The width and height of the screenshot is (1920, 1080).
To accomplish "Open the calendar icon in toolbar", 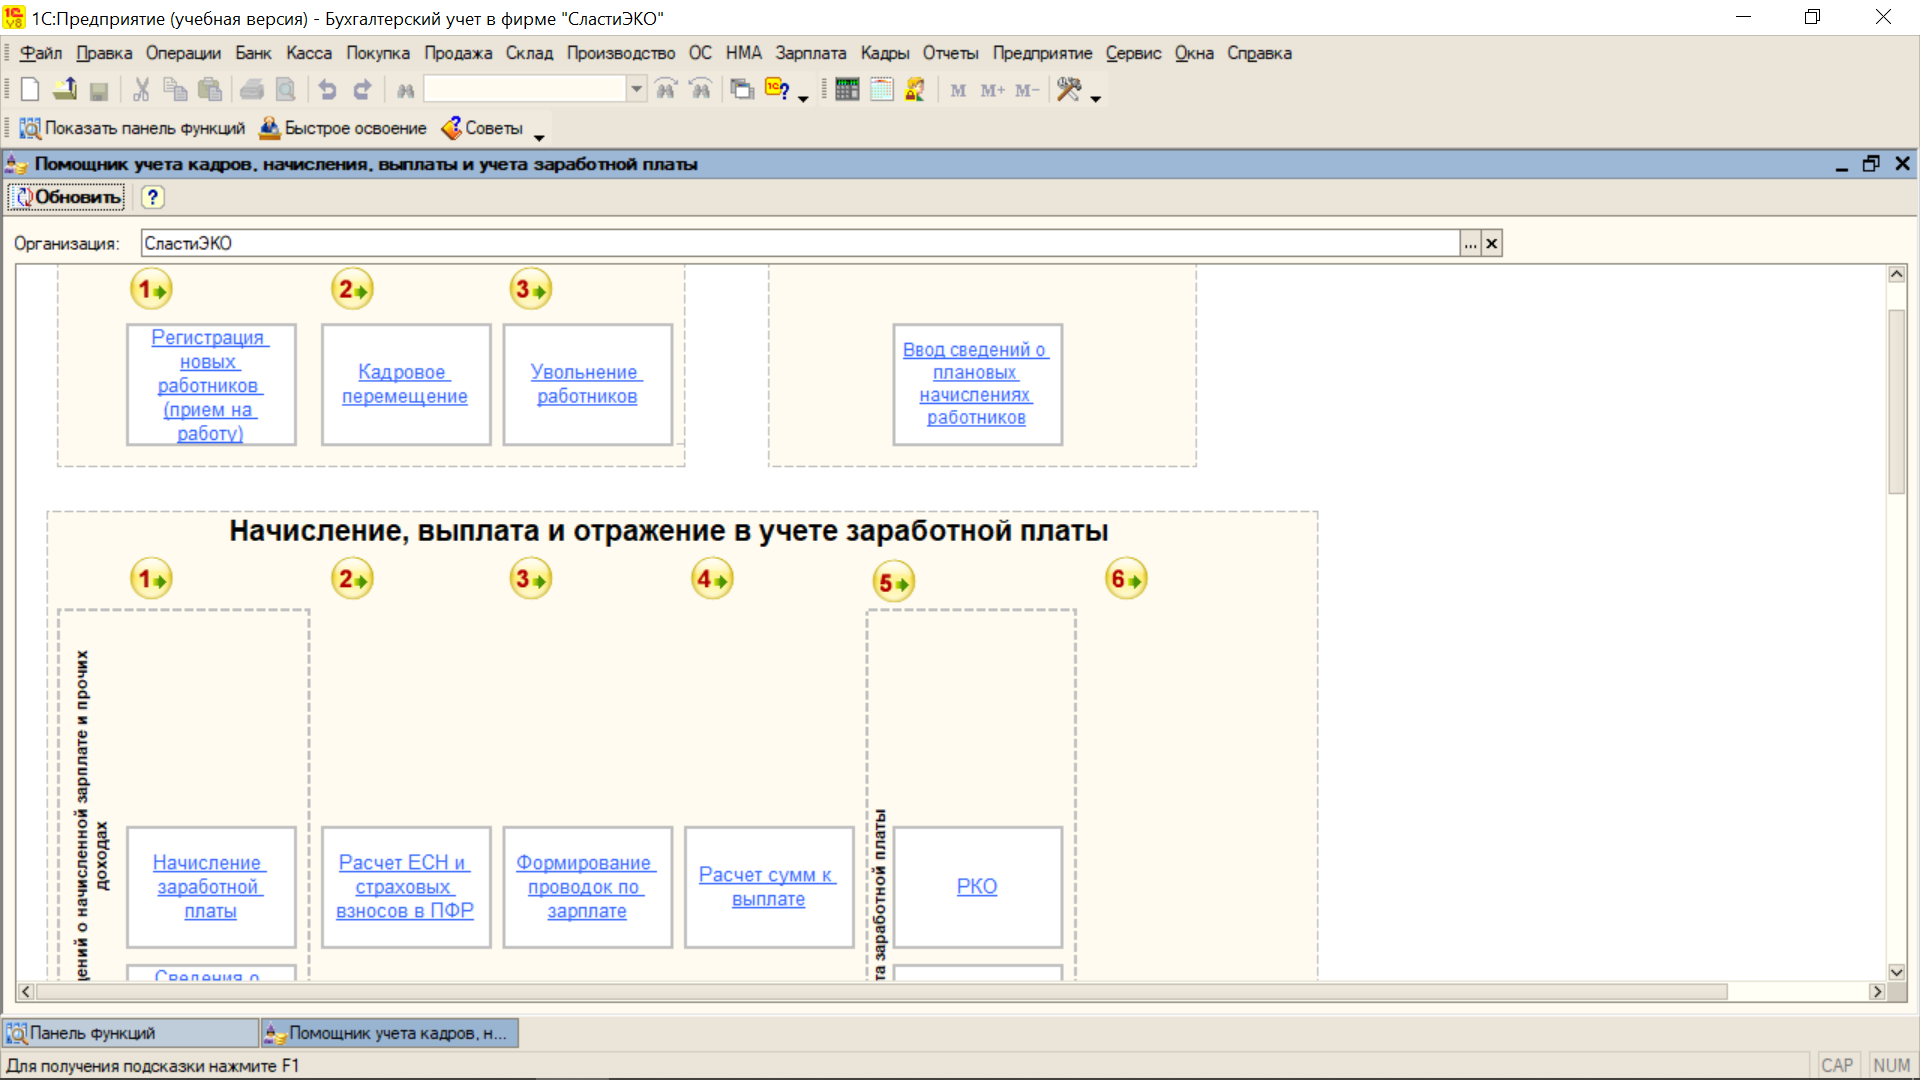I will [881, 90].
